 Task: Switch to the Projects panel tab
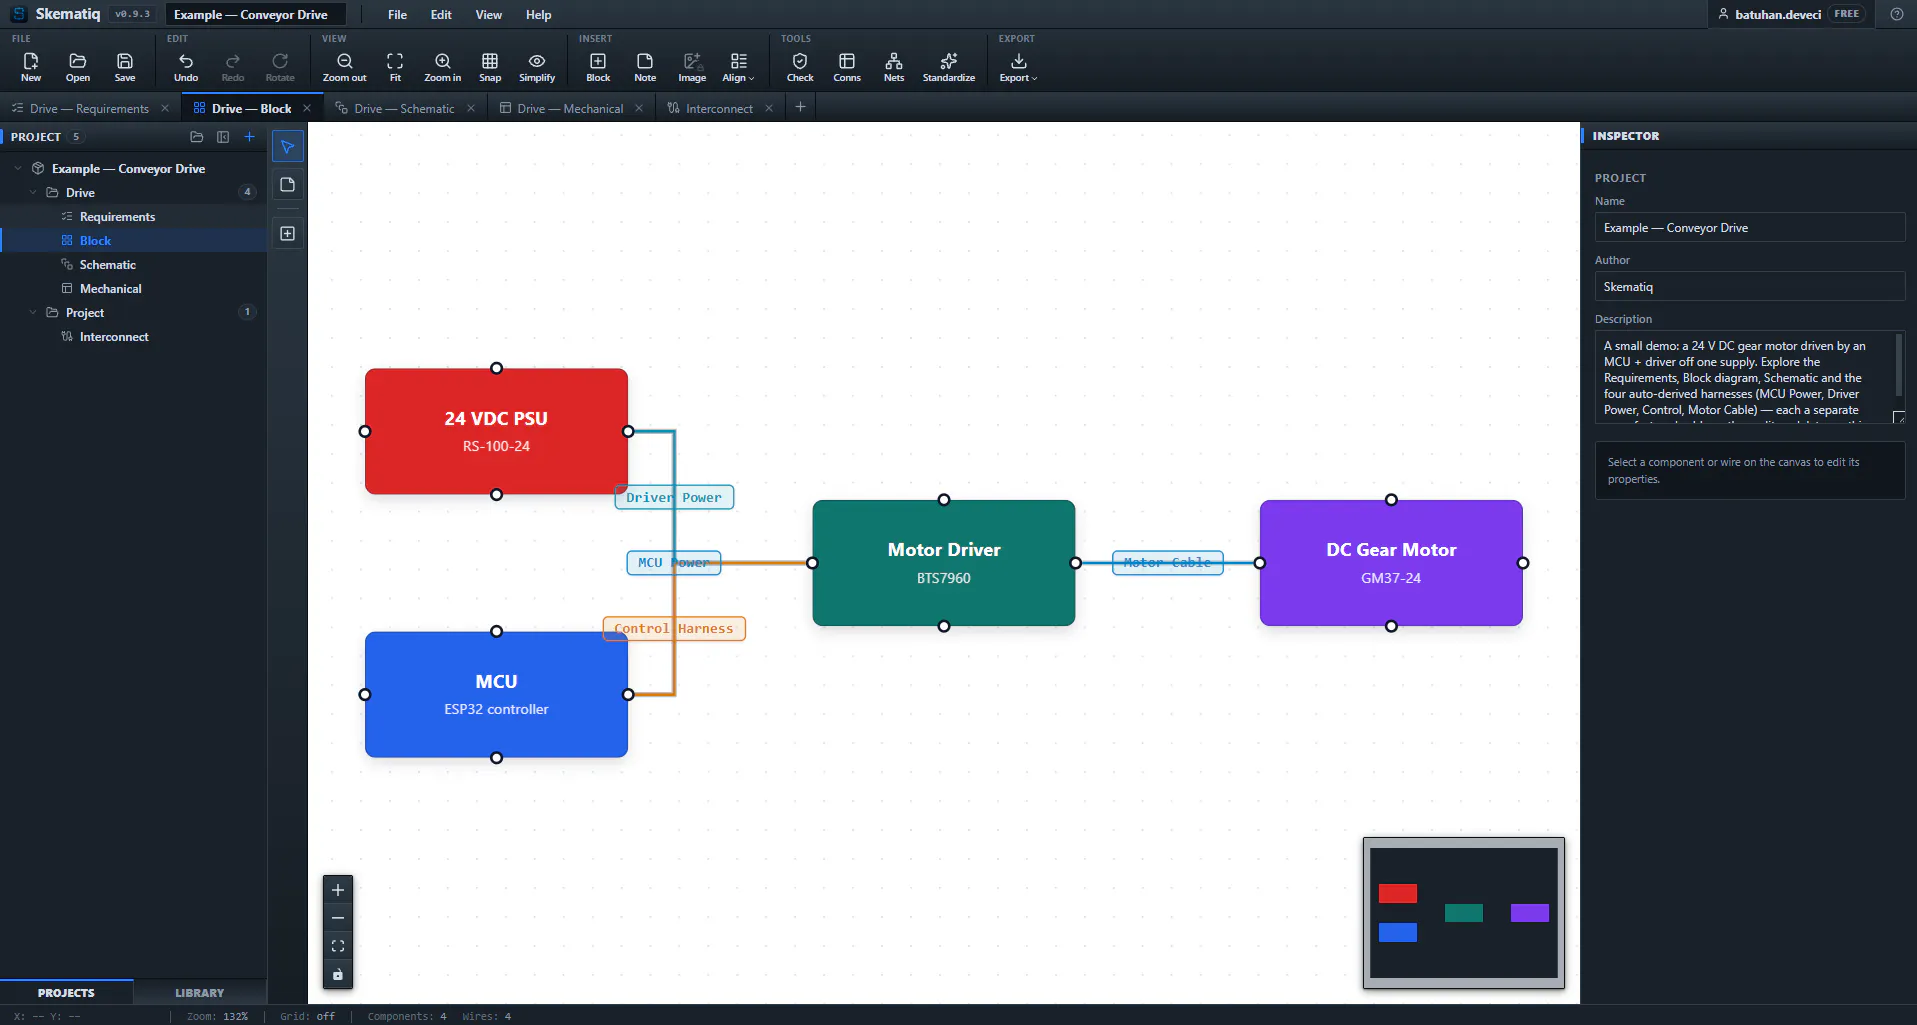[x=66, y=992]
